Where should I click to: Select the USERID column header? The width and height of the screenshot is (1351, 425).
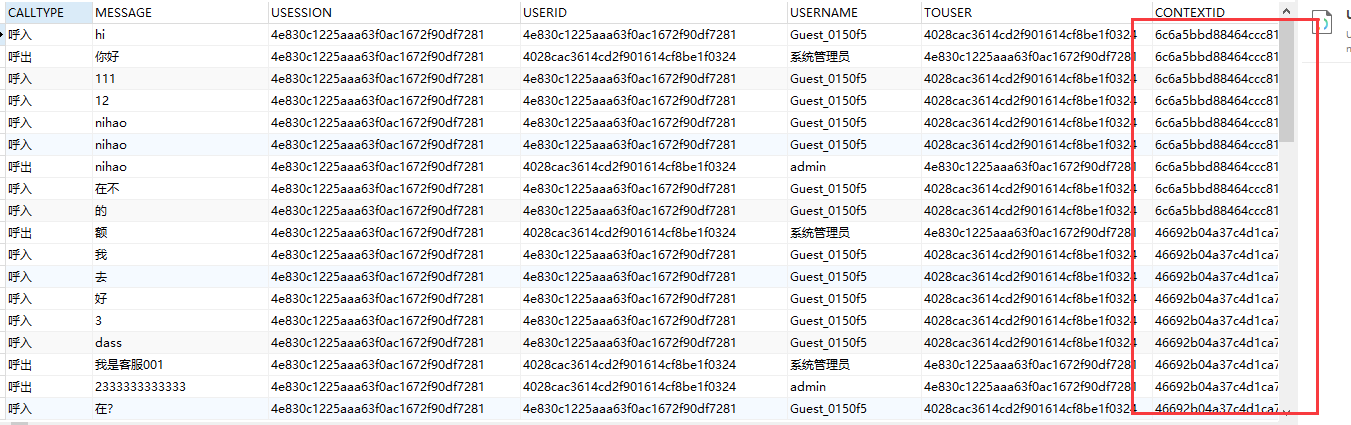[x=652, y=12]
